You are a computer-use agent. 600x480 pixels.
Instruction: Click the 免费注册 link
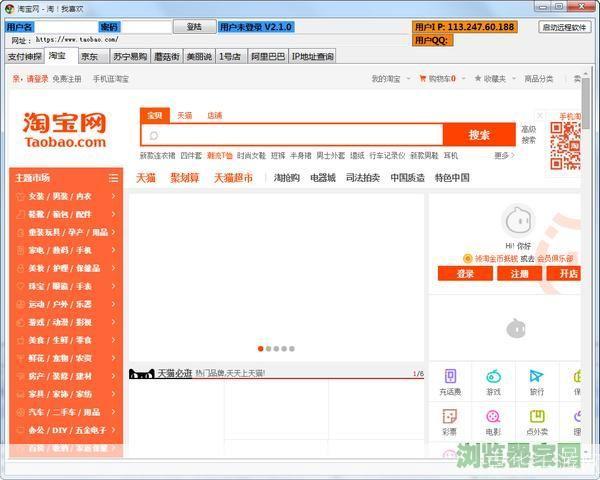pyautogui.click(x=67, y=79)
